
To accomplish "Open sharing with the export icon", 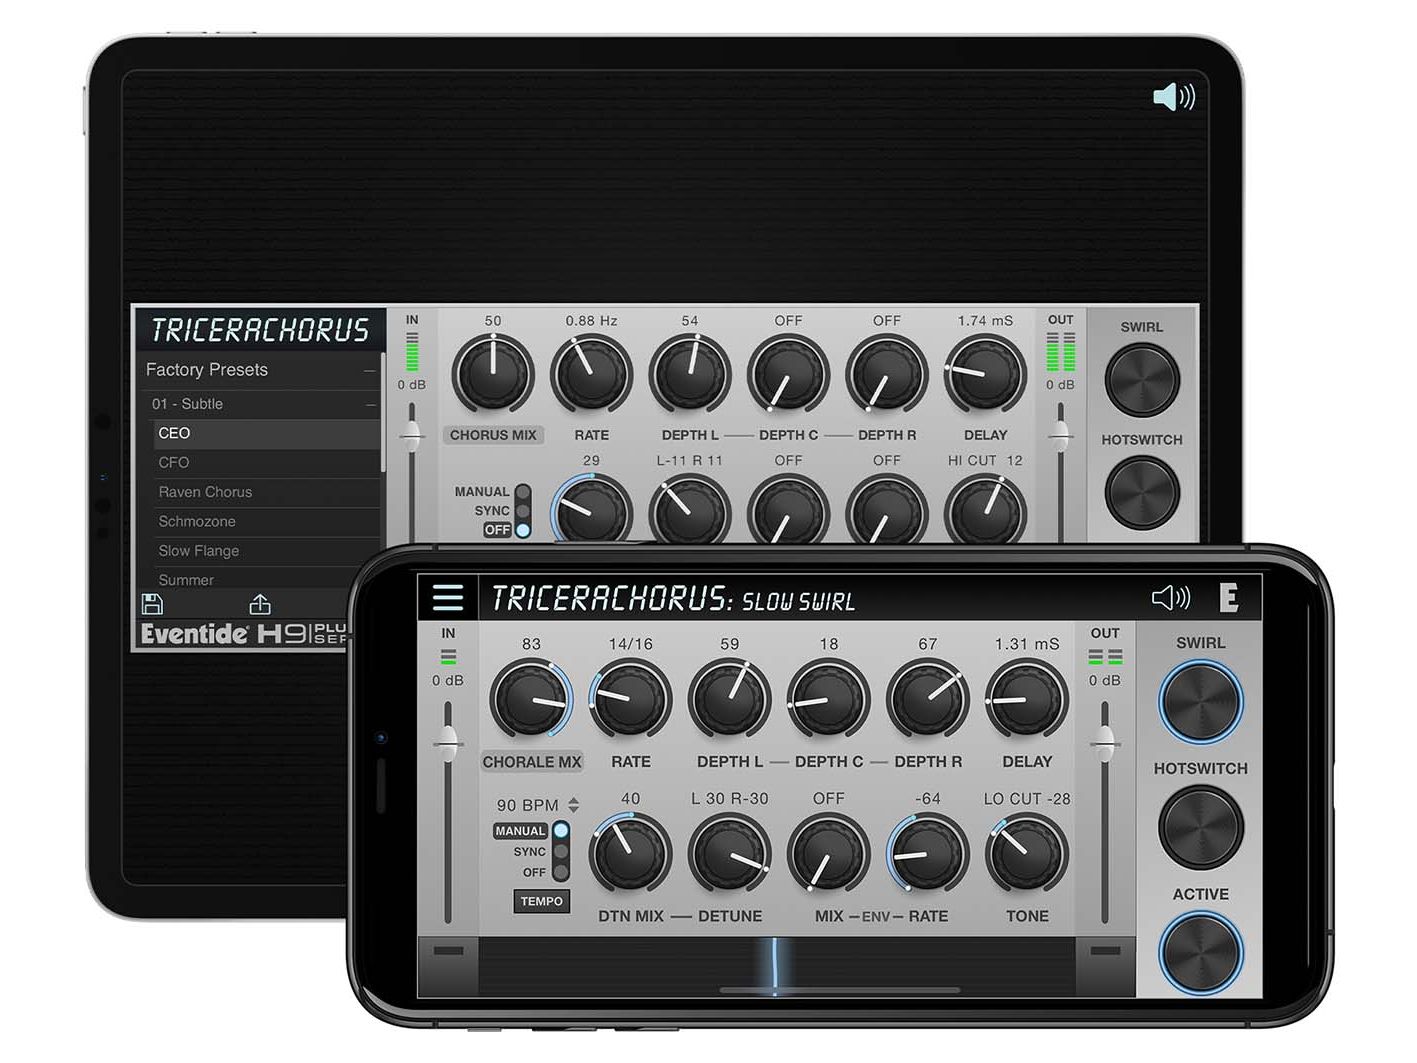I will click(260, 603).
